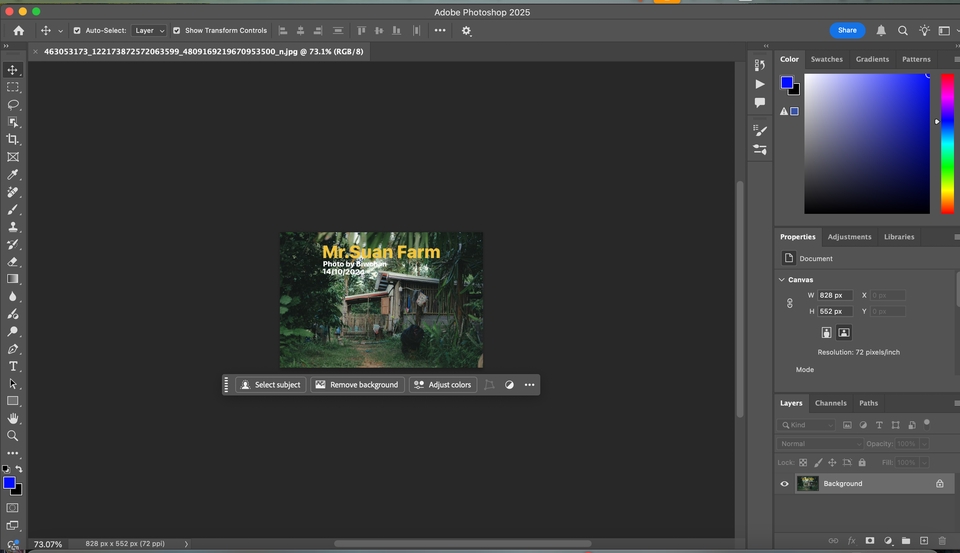Select the Zoom tool in toolbar
This screenshot has width=960, height=553.
(13, 436)
